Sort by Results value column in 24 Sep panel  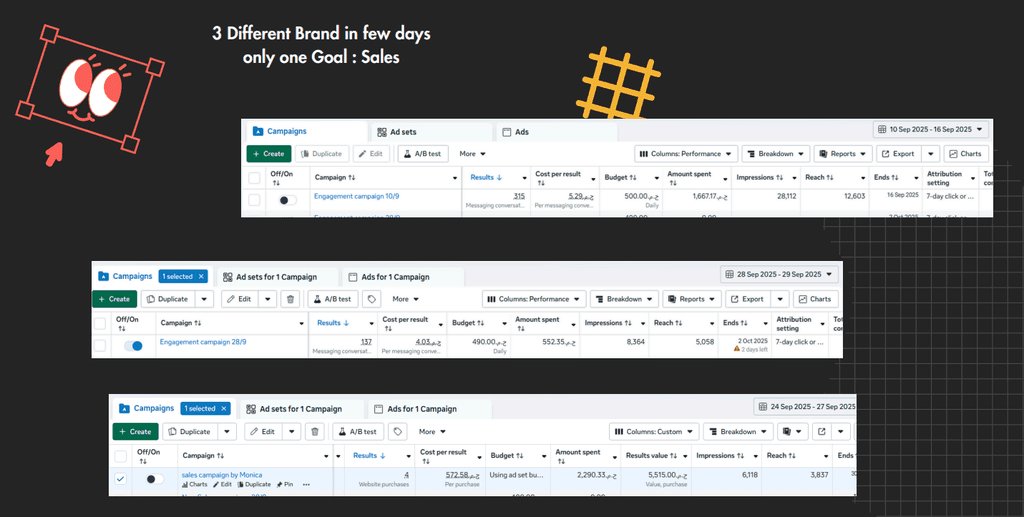coord(652,455)
